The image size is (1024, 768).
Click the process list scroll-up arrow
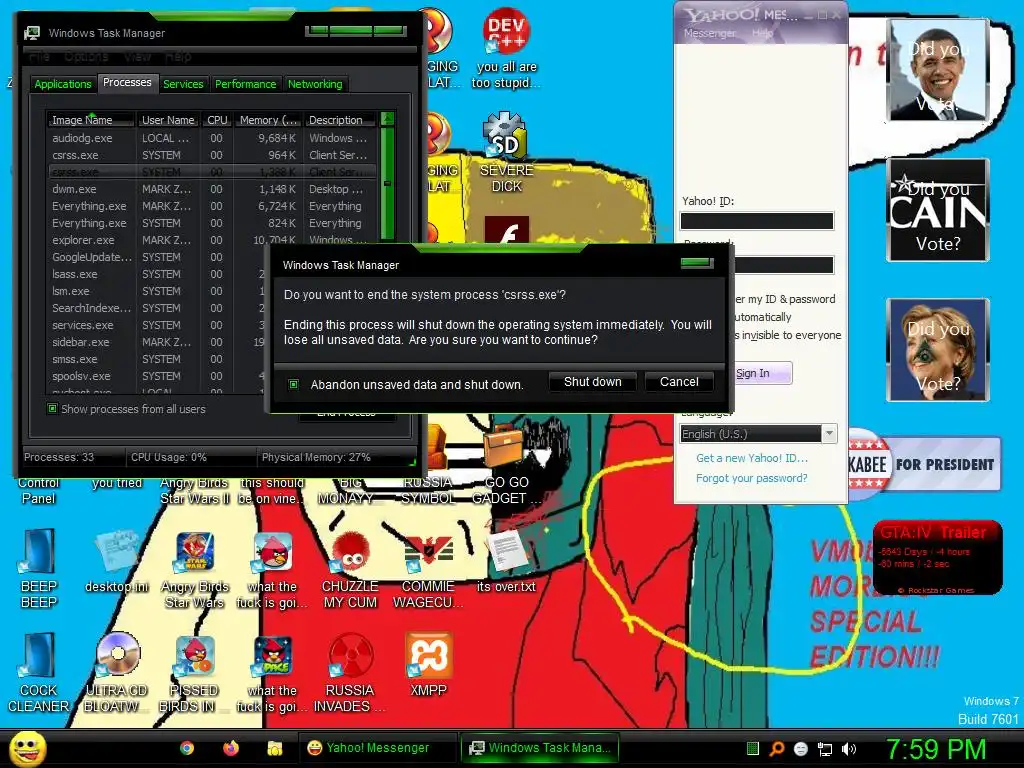[387, 119]
